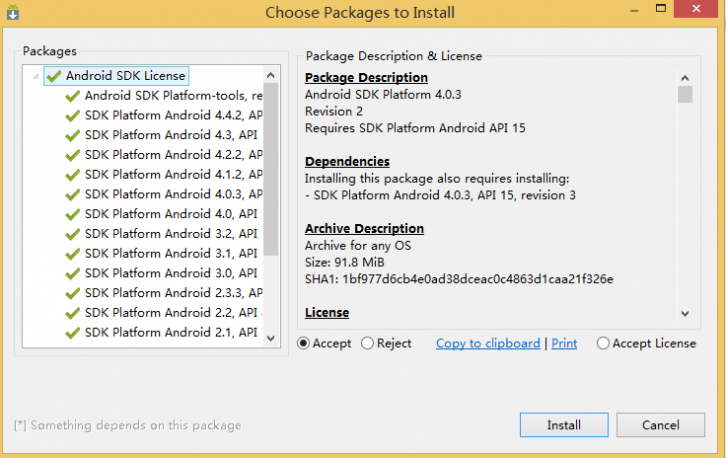726x458 pixels.
Task: Click checkmark icon for SDK Platform Android 4.4.2
Action: [x=73, y=116]
